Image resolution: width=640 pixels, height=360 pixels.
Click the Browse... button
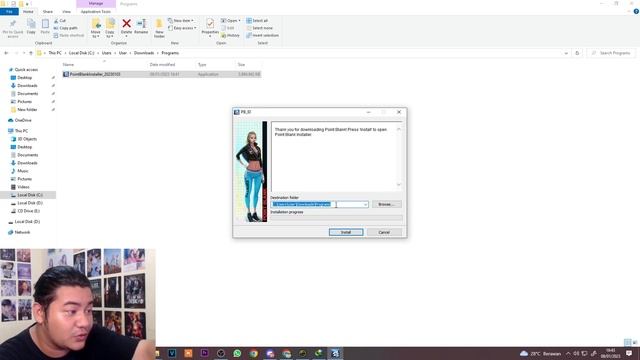[387, 204]
